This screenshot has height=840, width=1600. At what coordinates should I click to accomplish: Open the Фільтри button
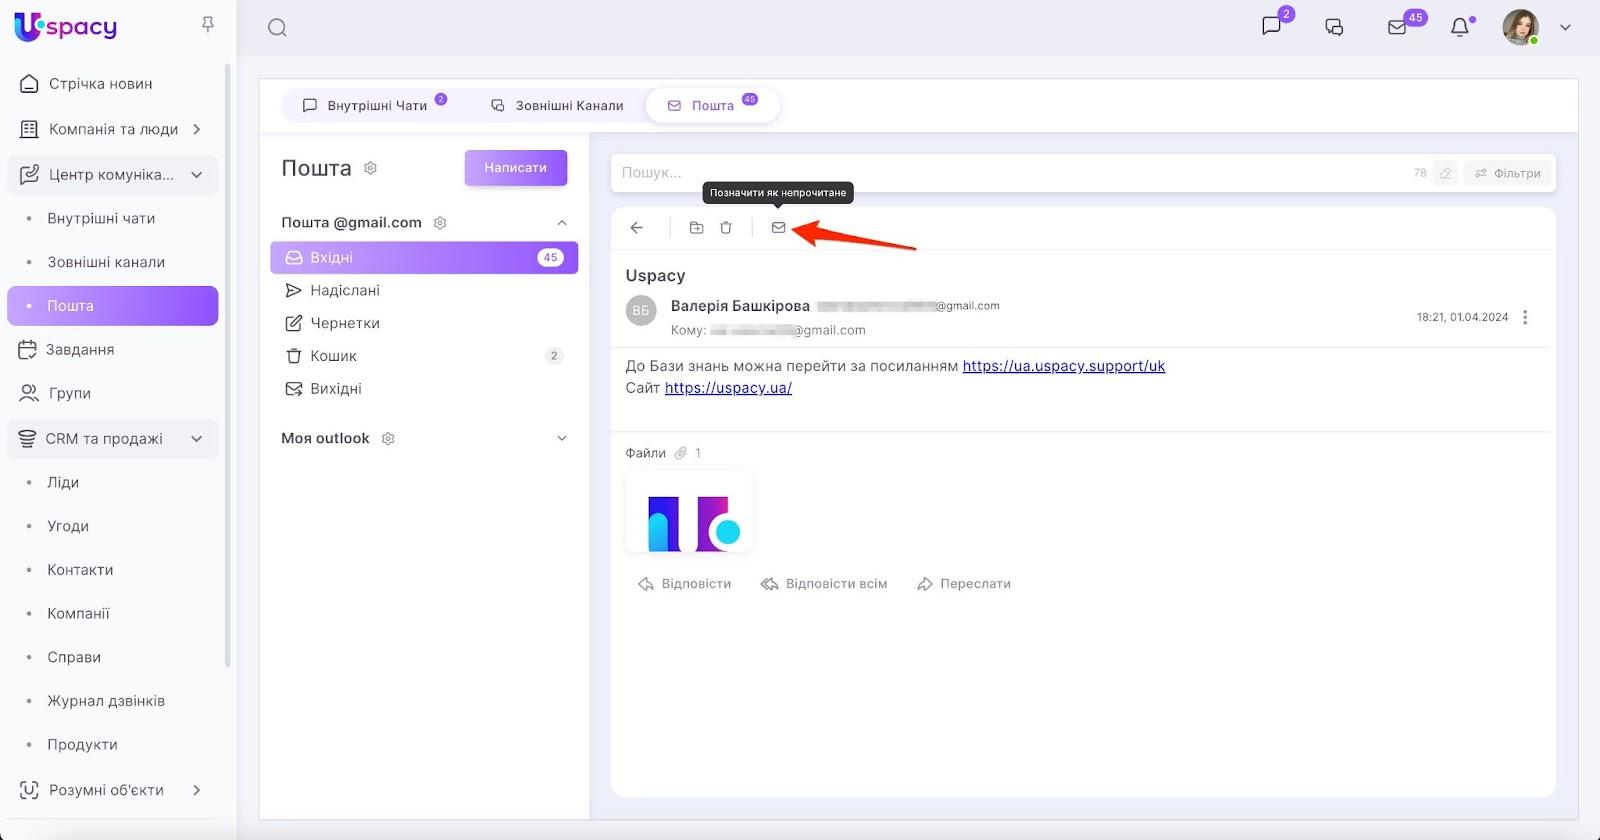click(1508, 173)
